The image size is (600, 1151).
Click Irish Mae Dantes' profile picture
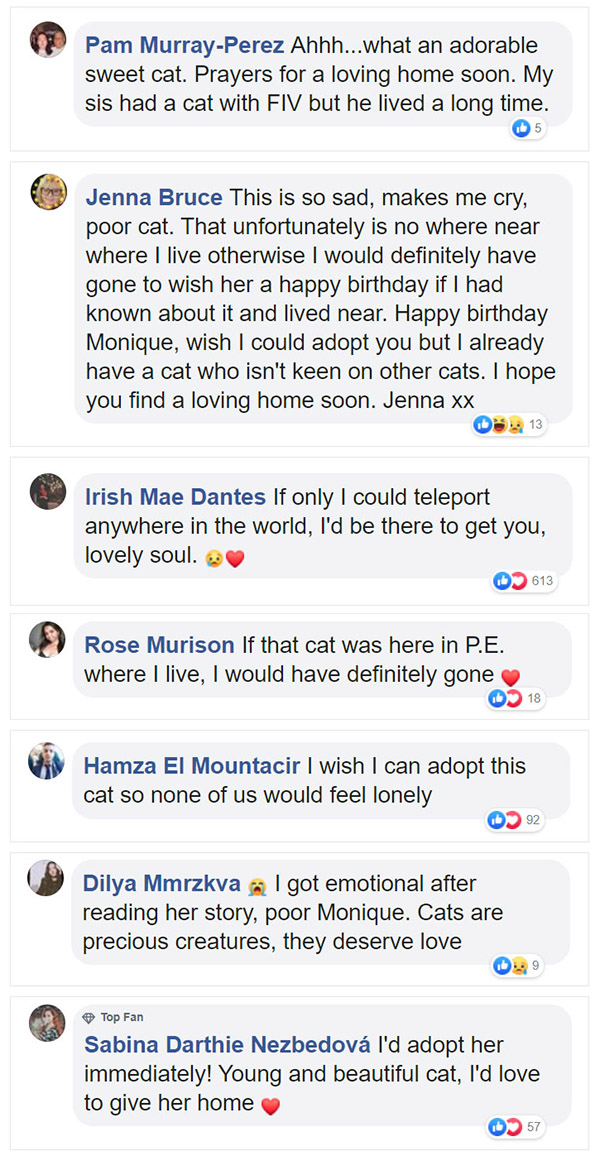[x=48, y=490]
